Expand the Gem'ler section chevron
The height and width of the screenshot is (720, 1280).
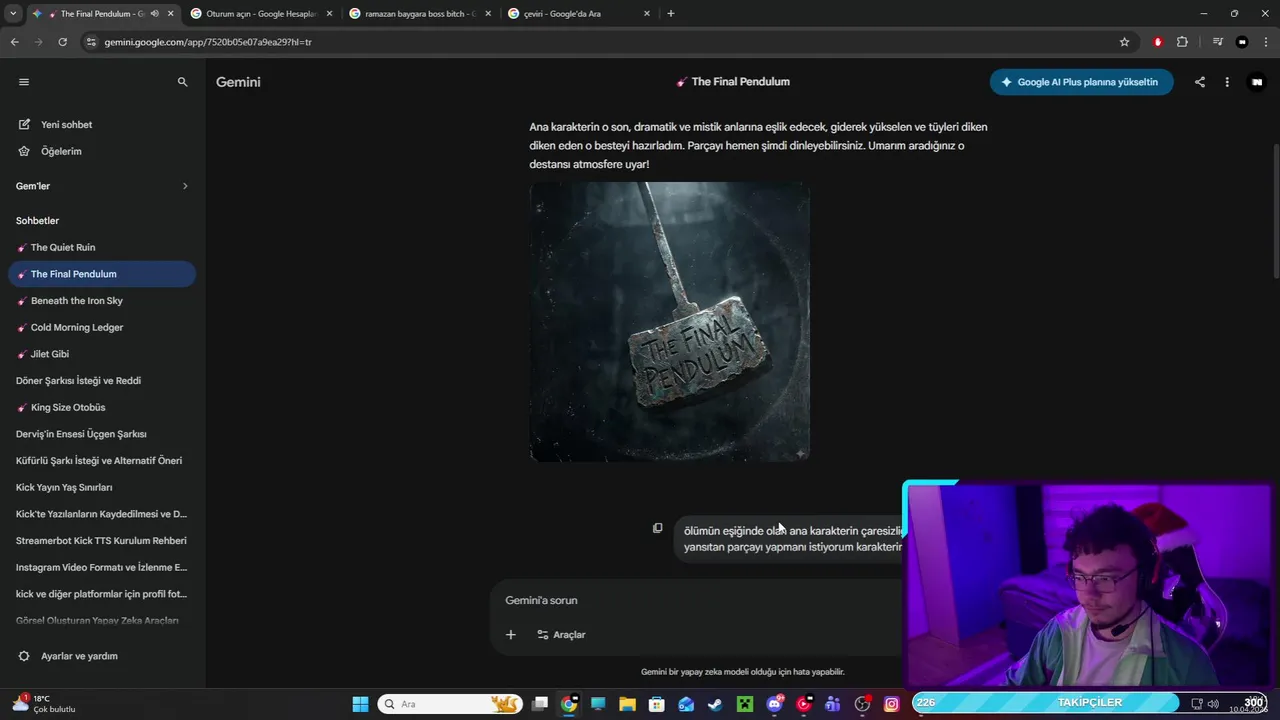[185, 186]
